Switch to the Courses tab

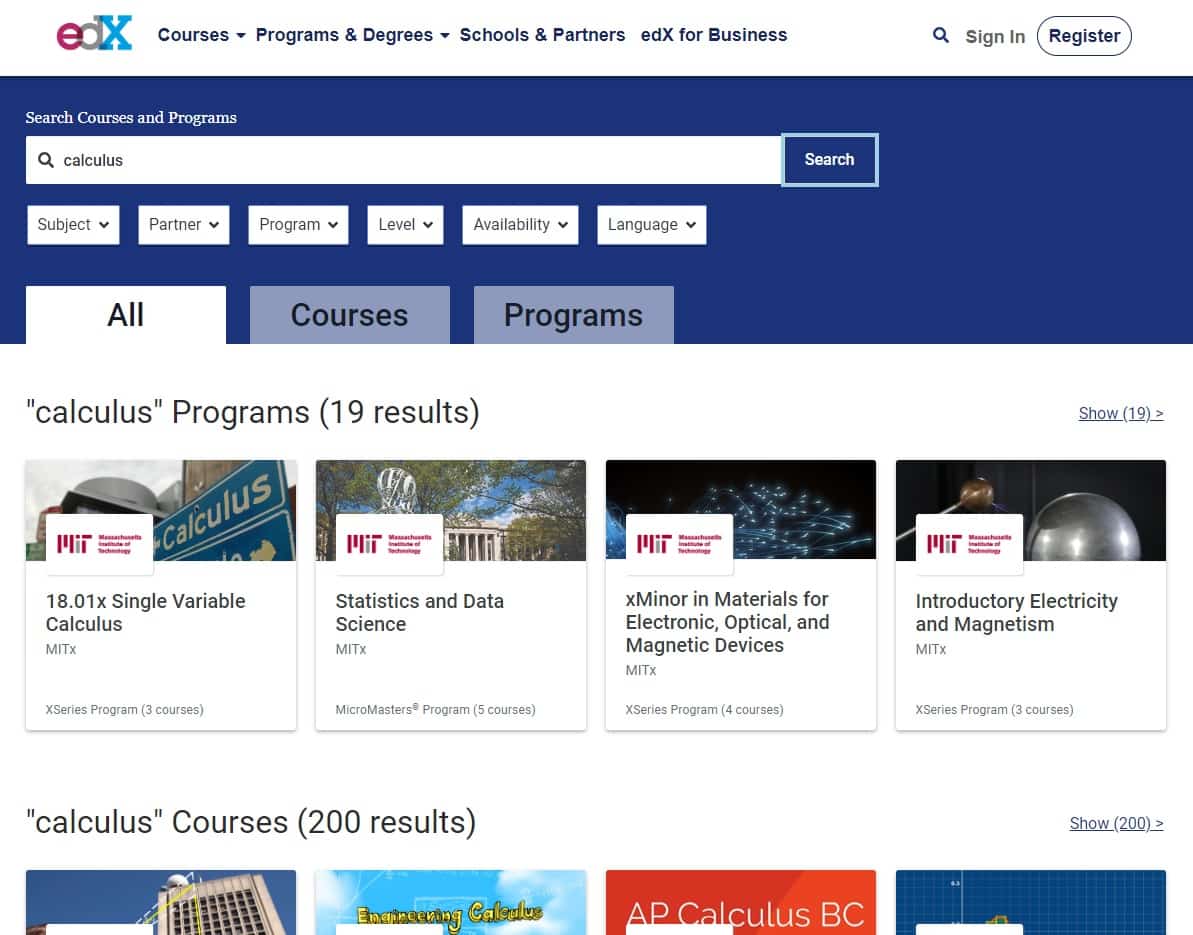tap(350, 315)
